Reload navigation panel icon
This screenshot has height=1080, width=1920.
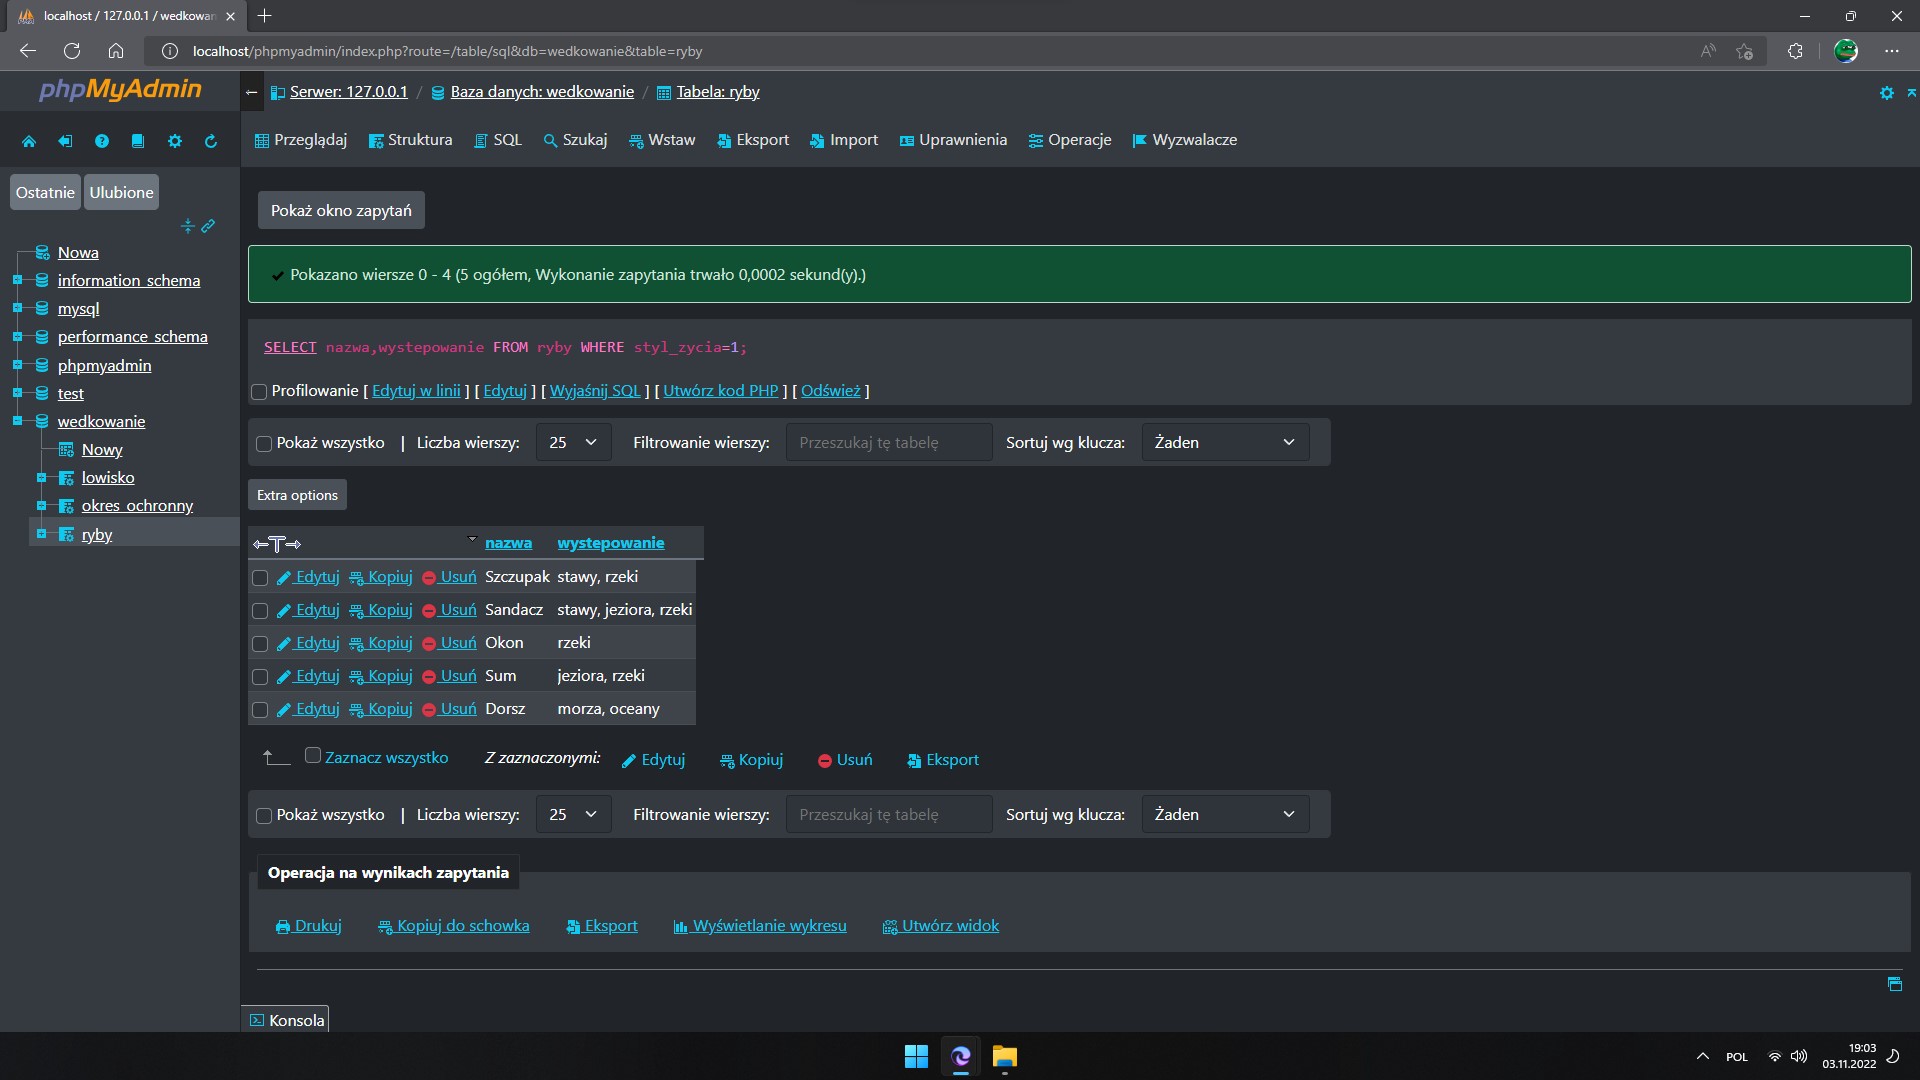point(211,141)
